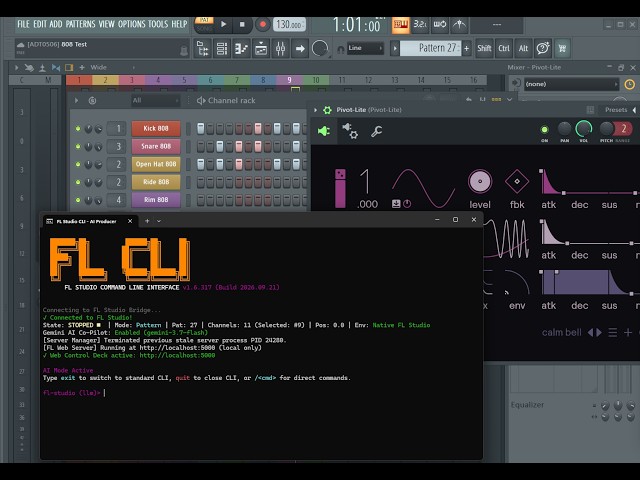
Task: Expand pattern list arrow left of Pattern 27
Action: pos(395,49)
